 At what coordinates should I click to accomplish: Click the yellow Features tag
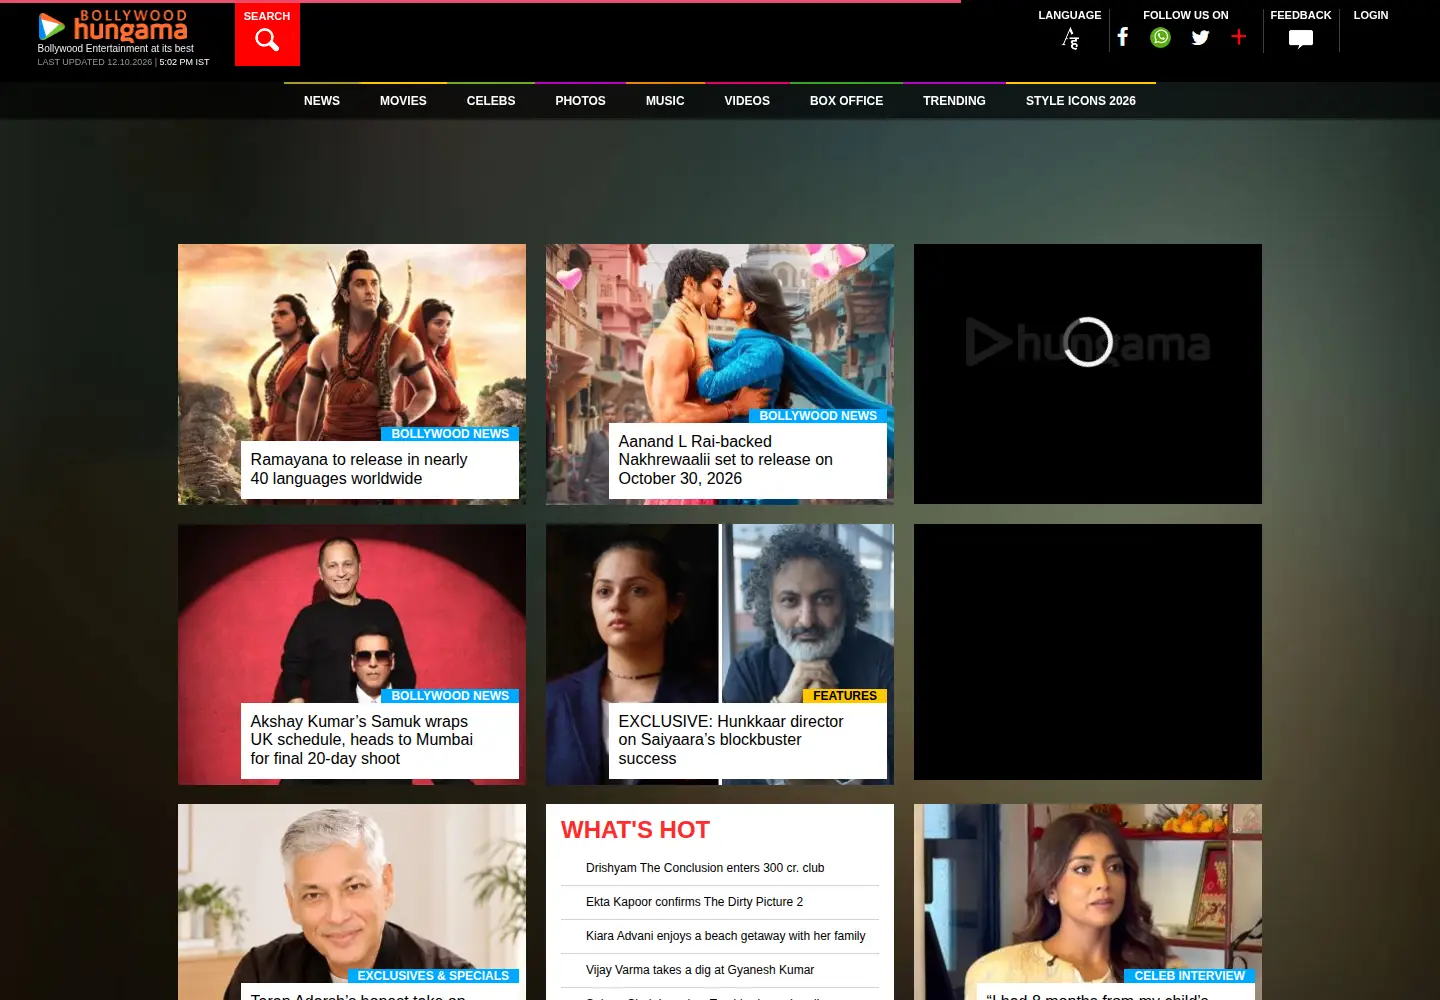[844, 696]
